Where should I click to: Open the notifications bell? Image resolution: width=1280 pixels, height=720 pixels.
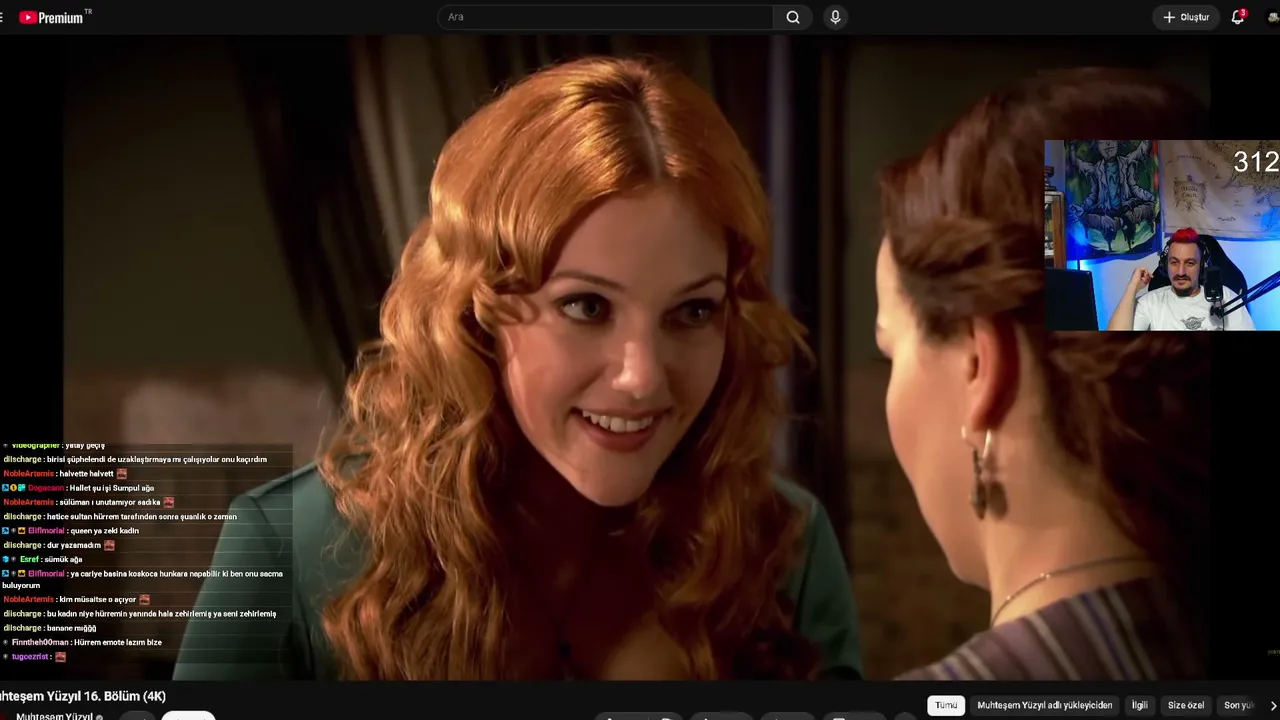pyautogui.click(x=1238, y=17)
